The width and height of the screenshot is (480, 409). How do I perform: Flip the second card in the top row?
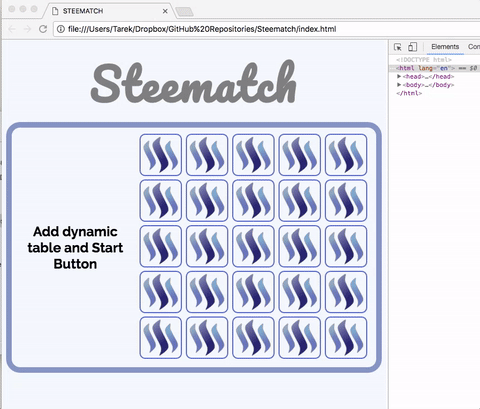(207, 155)
